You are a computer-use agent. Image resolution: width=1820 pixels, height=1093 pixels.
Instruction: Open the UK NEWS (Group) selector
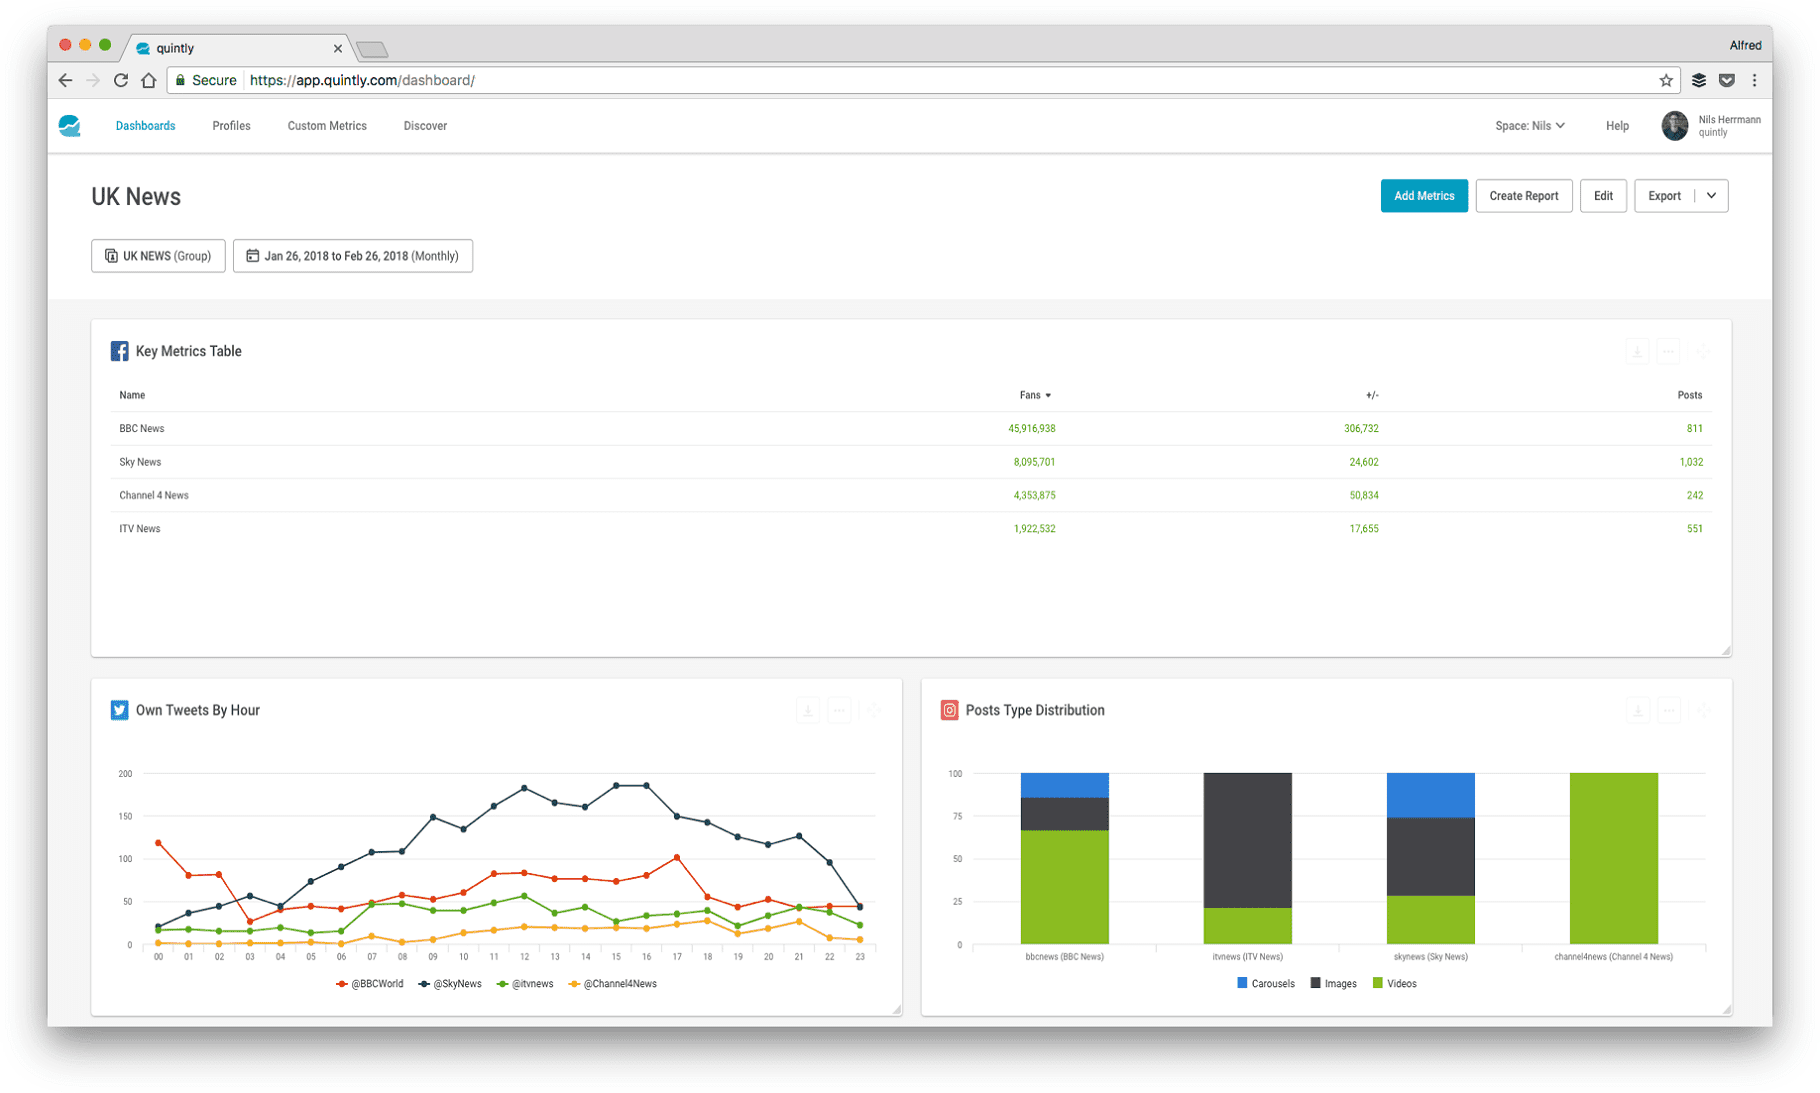[158, 256]
